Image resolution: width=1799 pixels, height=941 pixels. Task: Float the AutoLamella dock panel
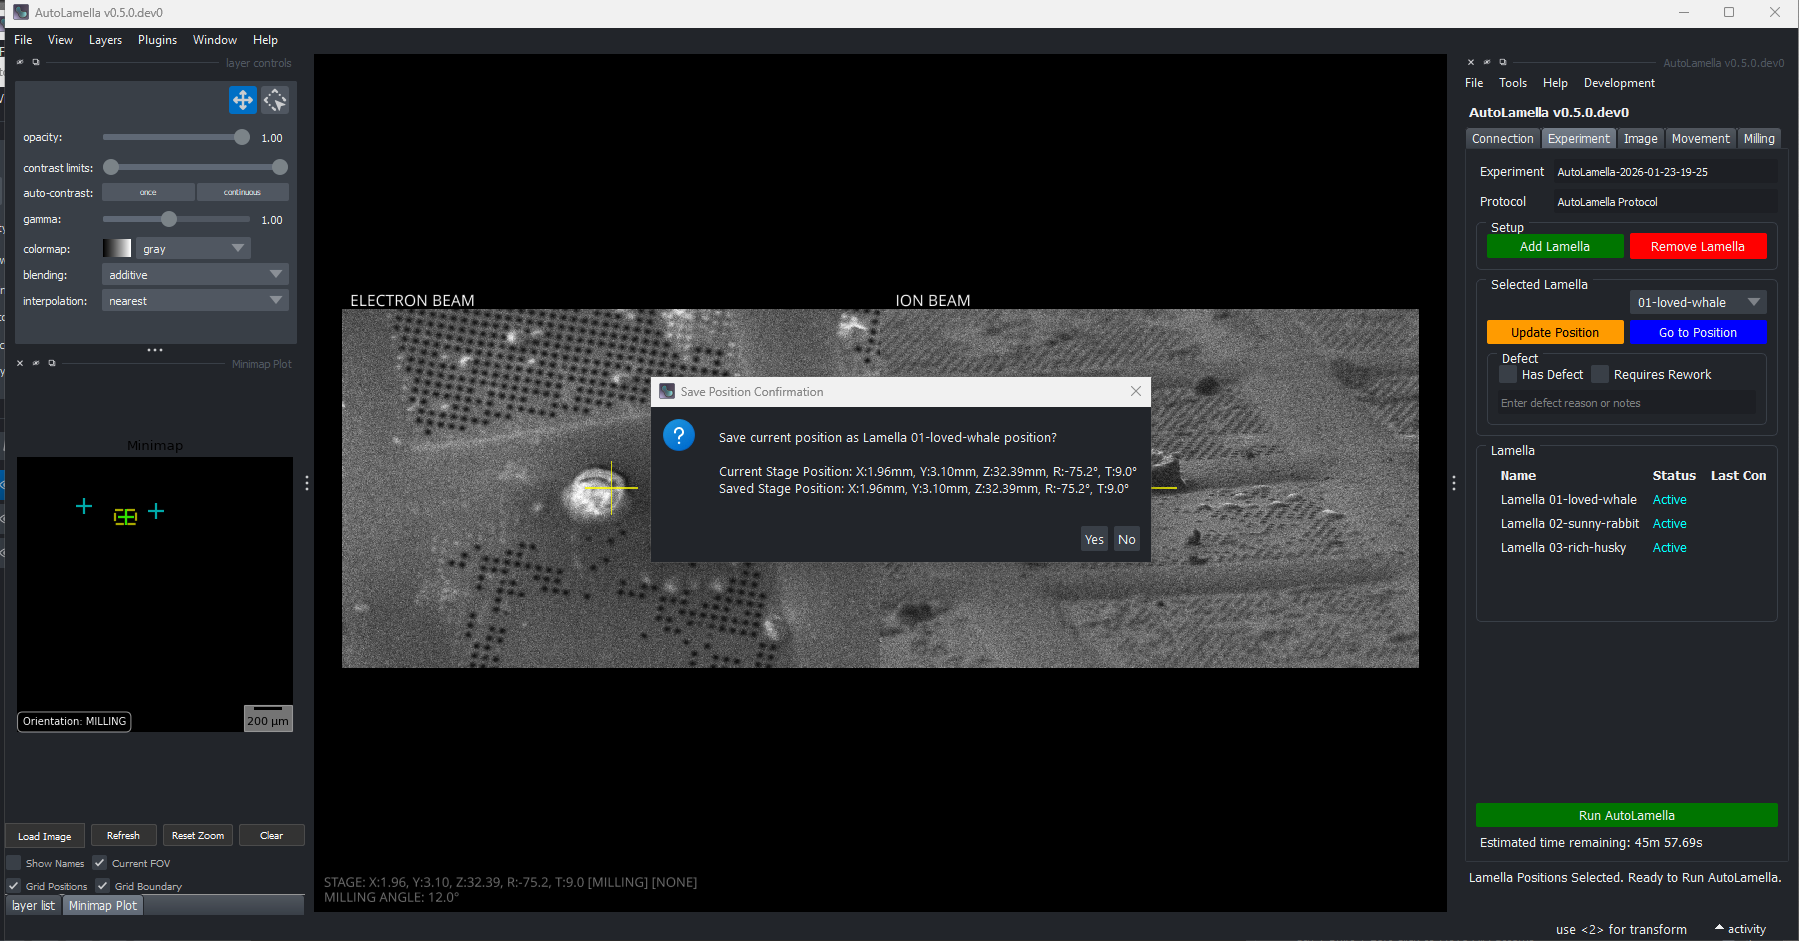(1503, 62)
